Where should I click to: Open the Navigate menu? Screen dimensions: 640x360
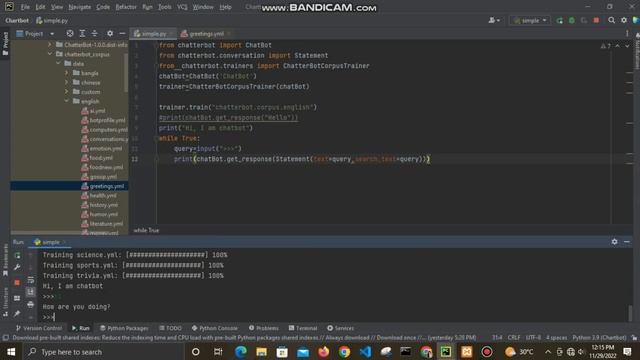click(x=80, y=7)
